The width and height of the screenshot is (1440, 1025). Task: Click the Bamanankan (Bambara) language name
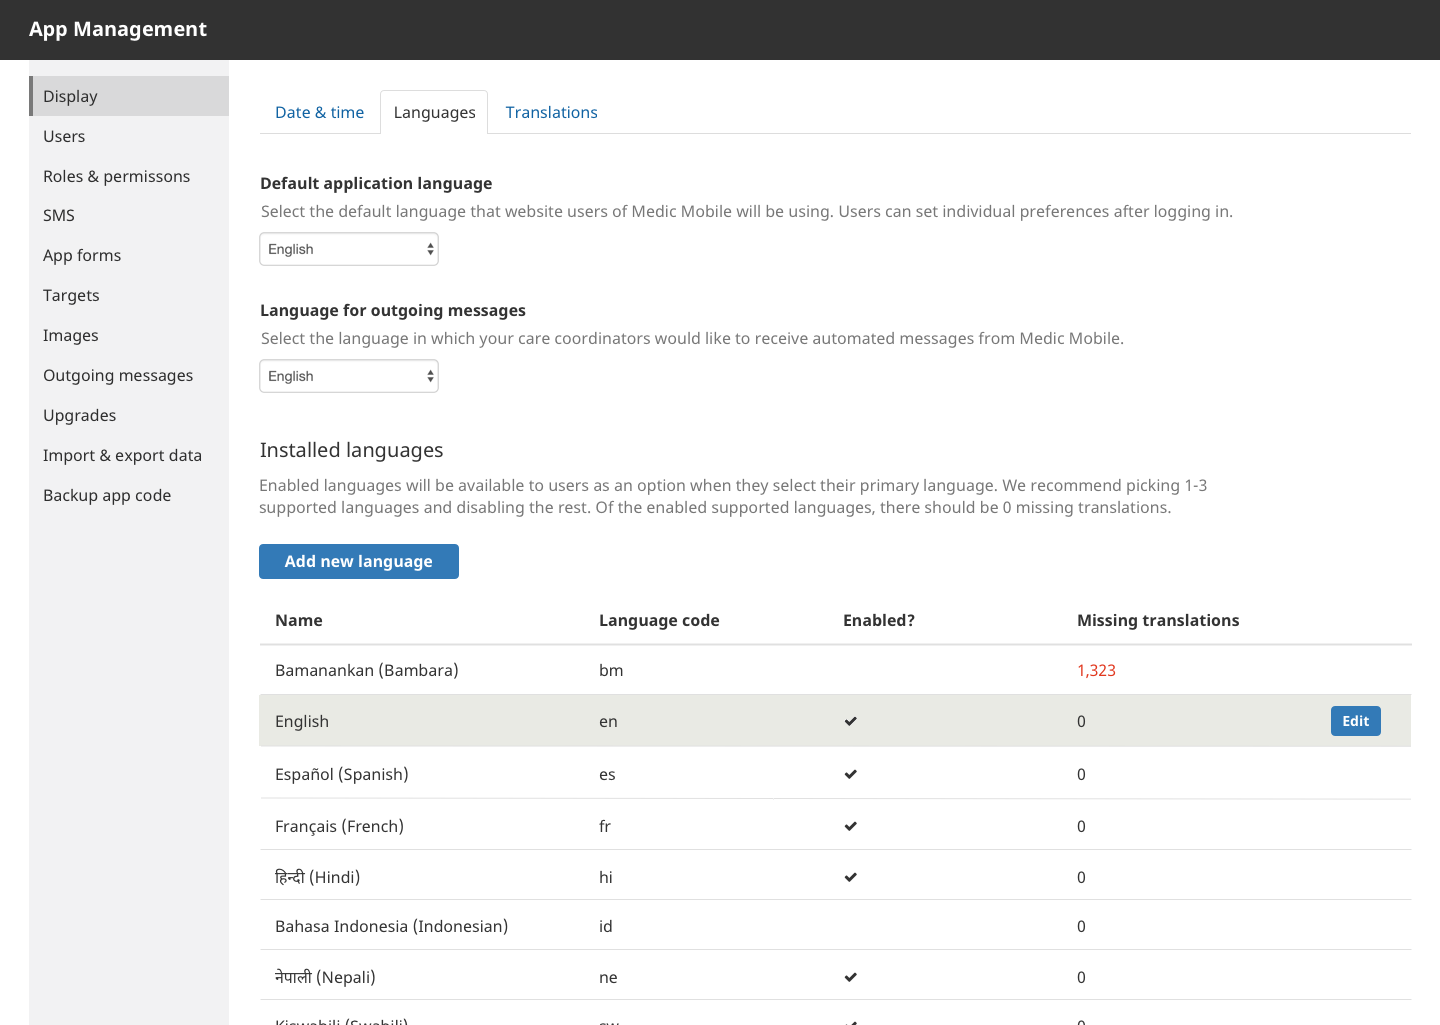click(367, 670)
